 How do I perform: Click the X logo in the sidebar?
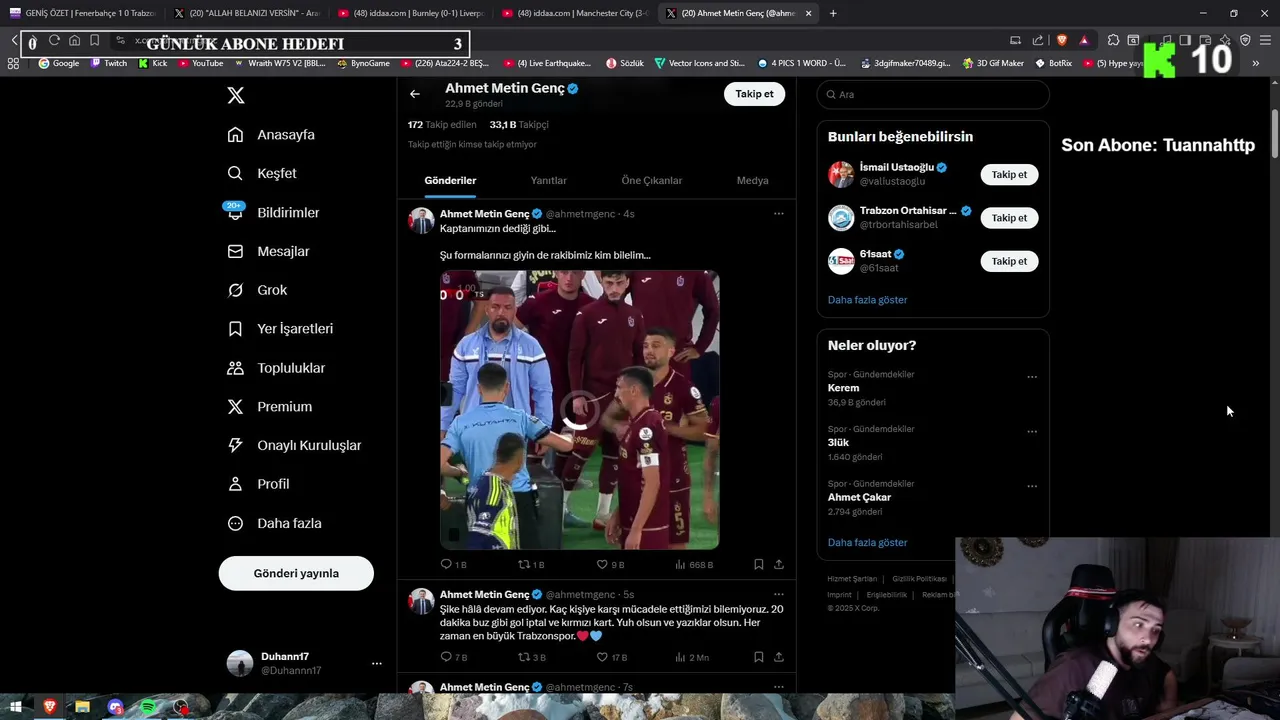tap(236, 95)
